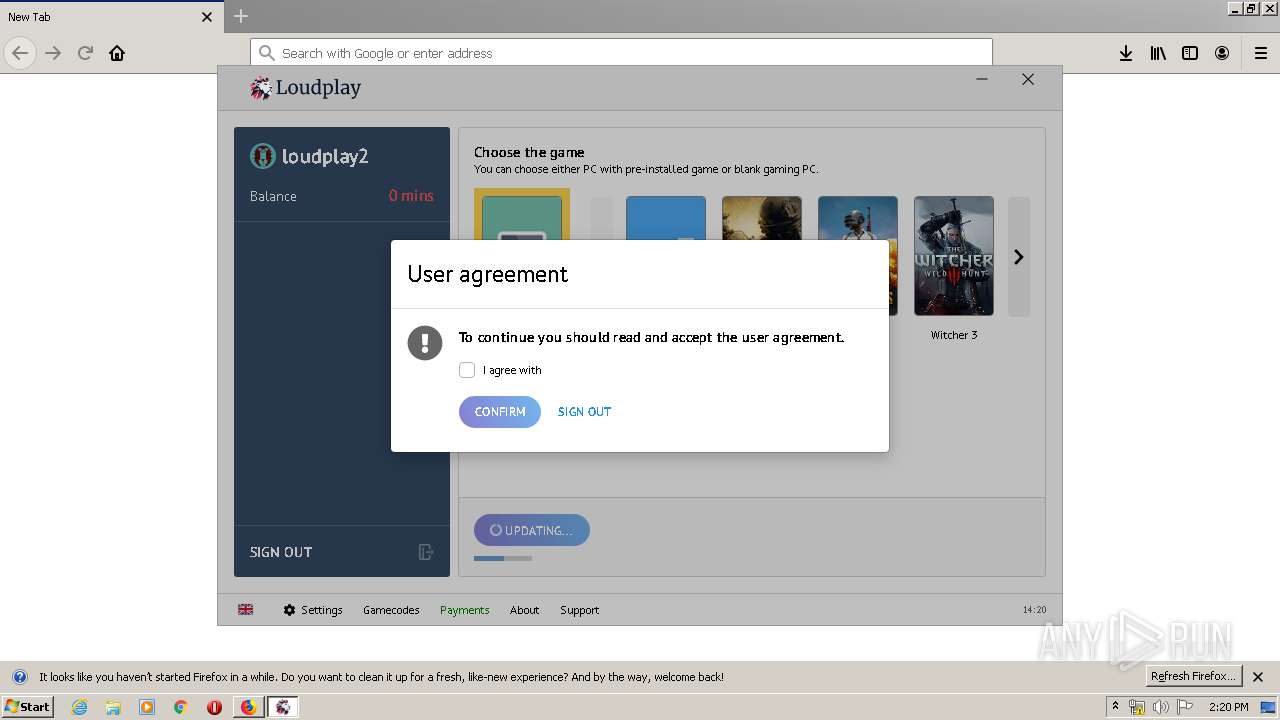This screenshot has height=720, width=1280.
Task: Launch Opera from taskbar
Action: 214,707
